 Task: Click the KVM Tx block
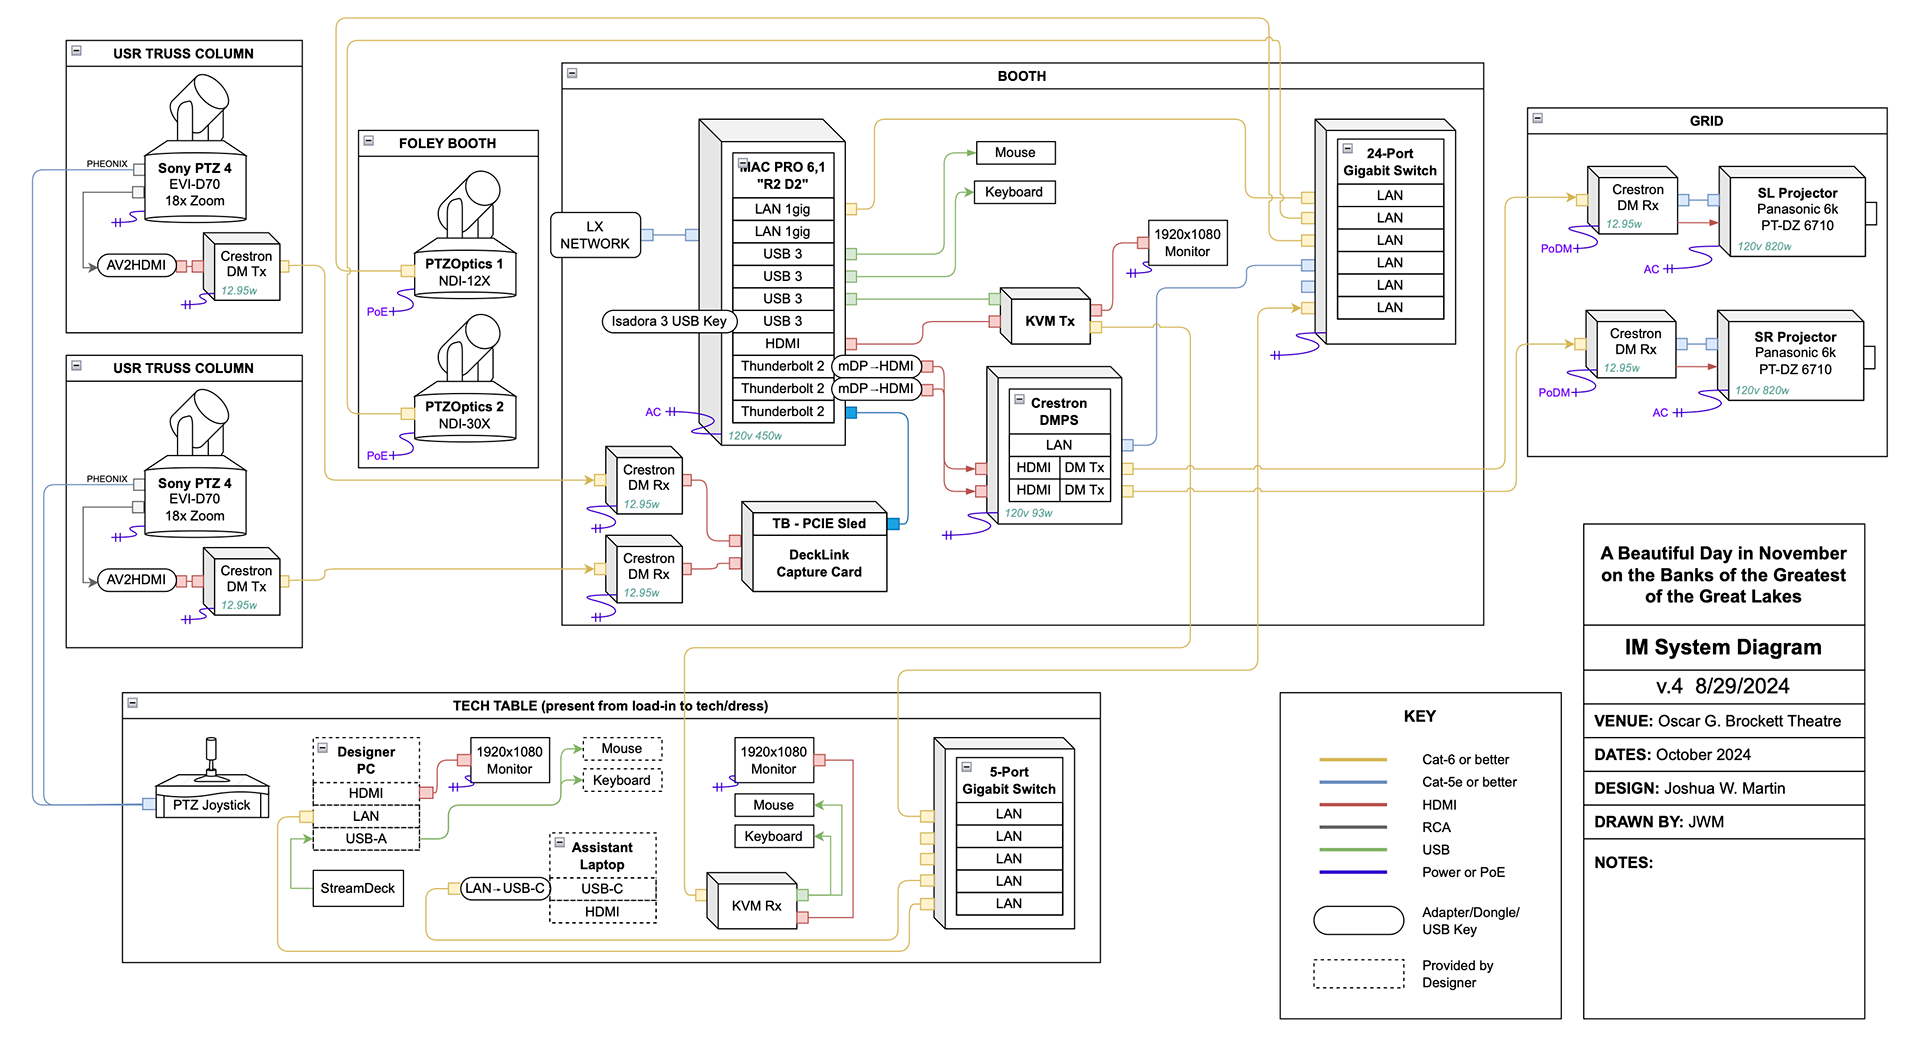click(x=1045, y=317)
